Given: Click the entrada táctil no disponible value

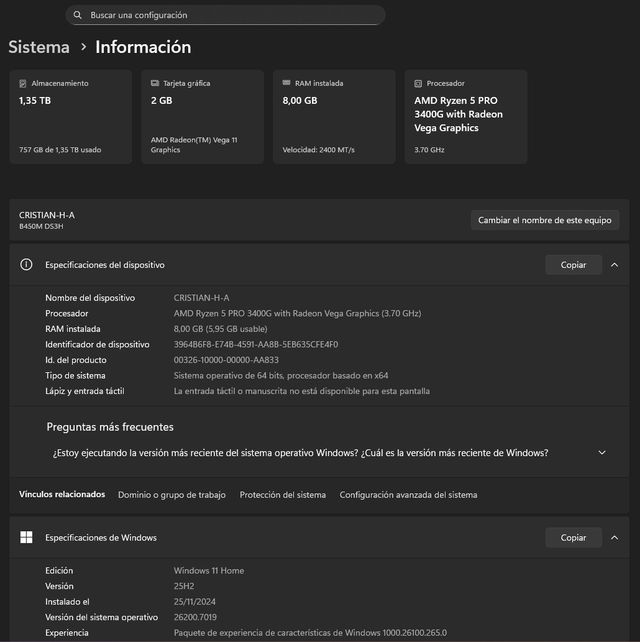Looking at the screenshot, I should click(x=302, y=391).
